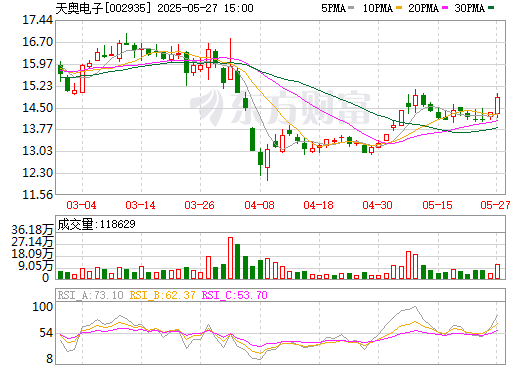
Task: Click the 04-18 date label
Action: (x=318, y=205)
